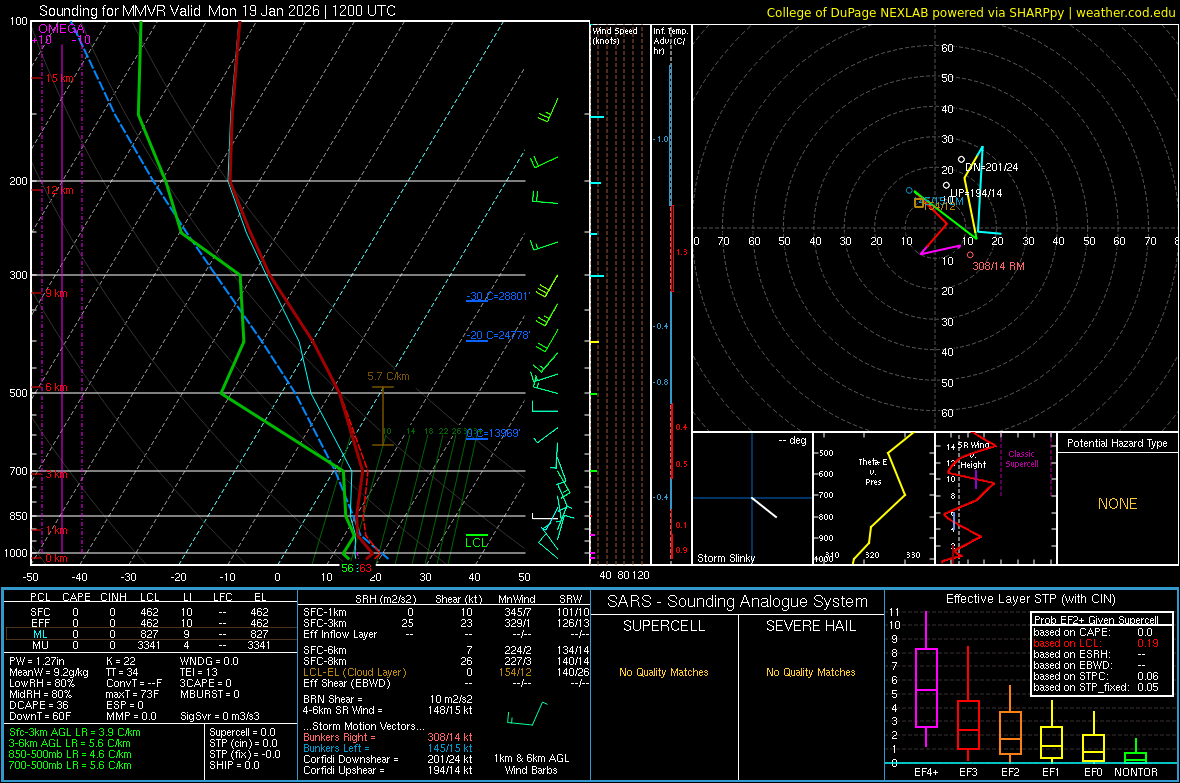The width and height of the screenshot is (1180, 783).
Task: Click the sounding title for MMVR
Action: 217,11
